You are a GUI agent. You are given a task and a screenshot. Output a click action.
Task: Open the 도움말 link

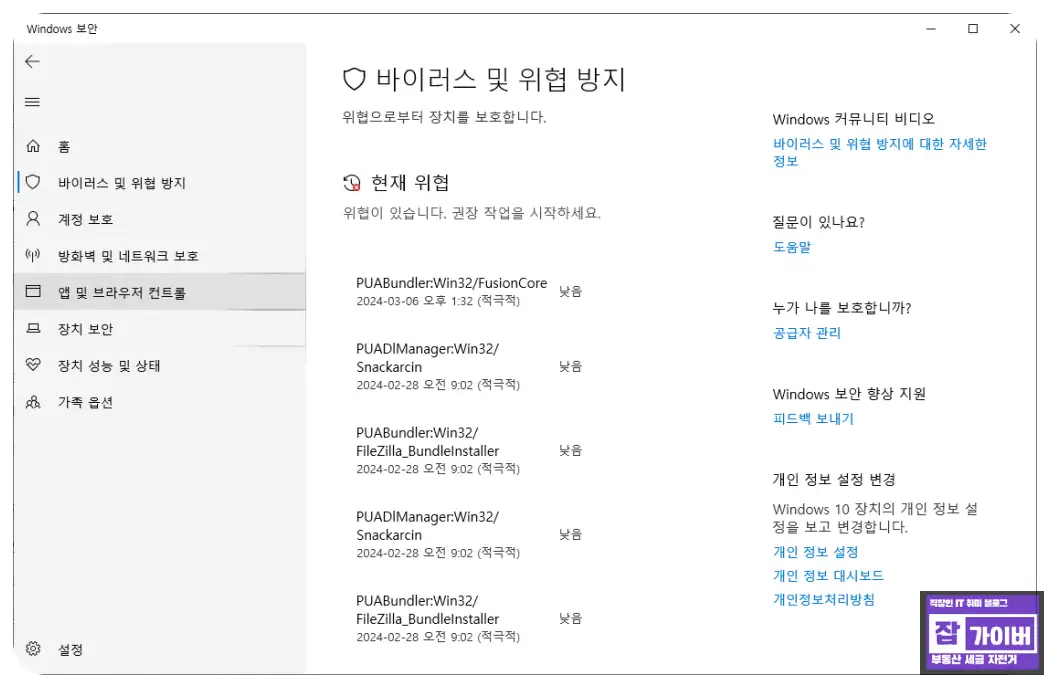click(x=792, y=247)
